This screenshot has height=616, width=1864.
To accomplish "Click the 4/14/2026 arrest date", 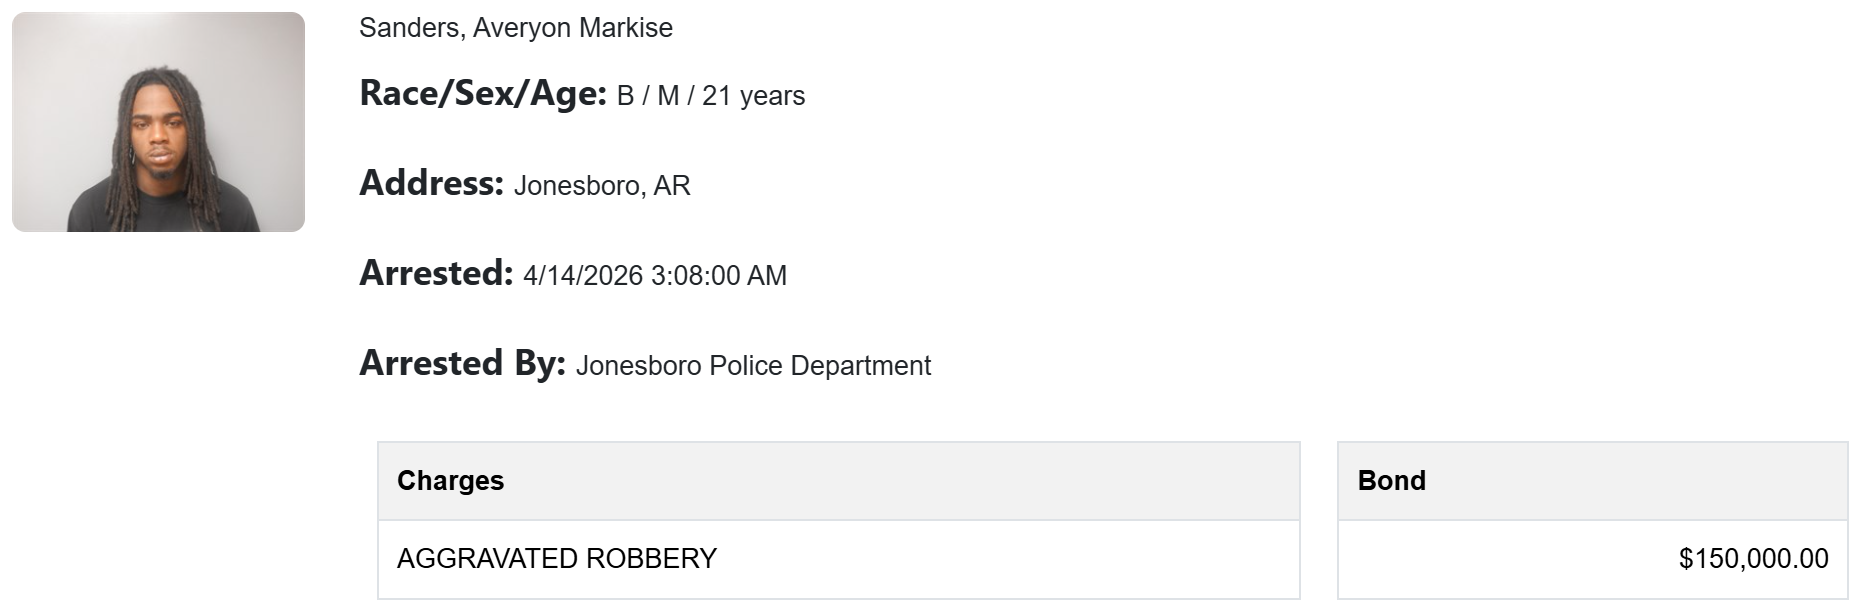I will (x=582, y=276).
